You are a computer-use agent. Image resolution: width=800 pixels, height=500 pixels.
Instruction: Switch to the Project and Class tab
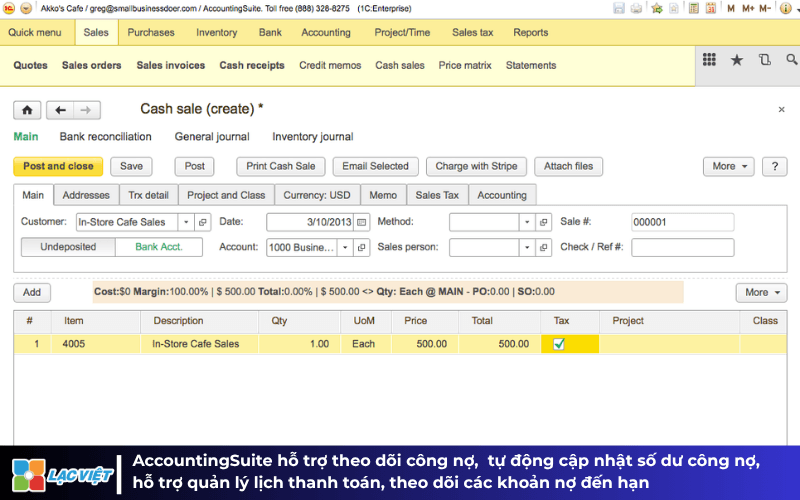click(x=226, y=195)
